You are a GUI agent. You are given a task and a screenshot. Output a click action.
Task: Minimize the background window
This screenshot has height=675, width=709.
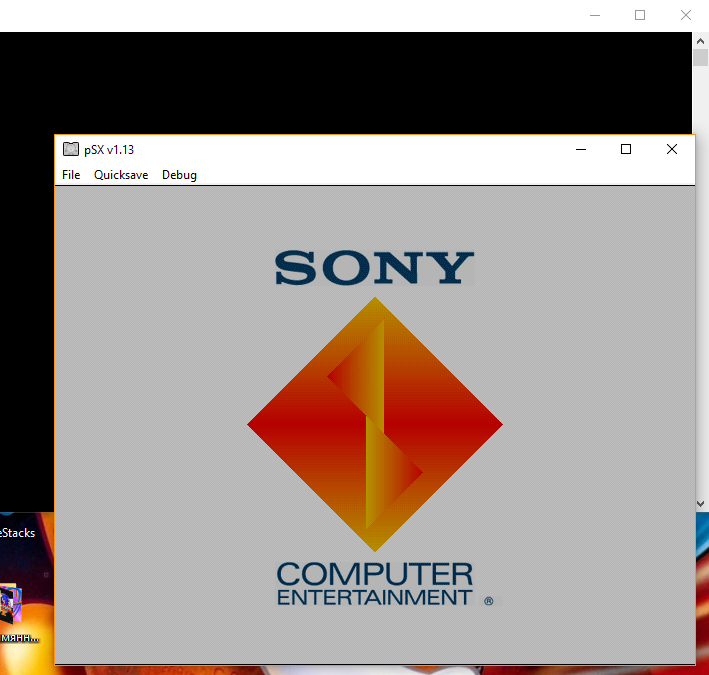coord(595,15)
